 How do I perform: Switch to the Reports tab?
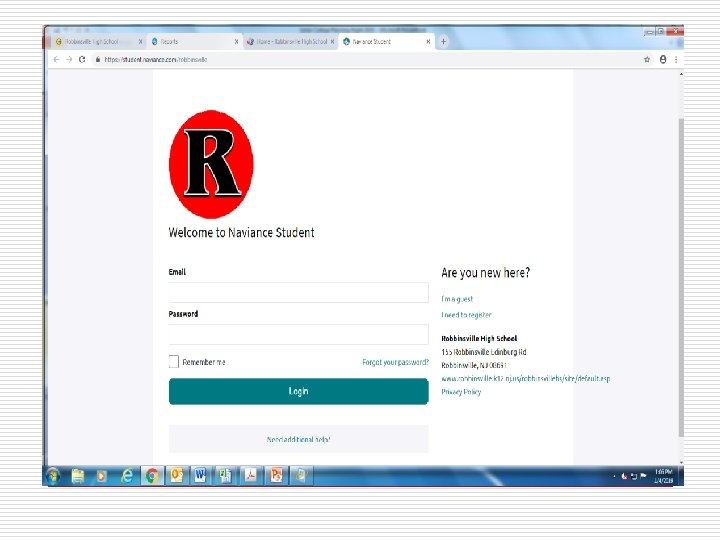[195, 41]
